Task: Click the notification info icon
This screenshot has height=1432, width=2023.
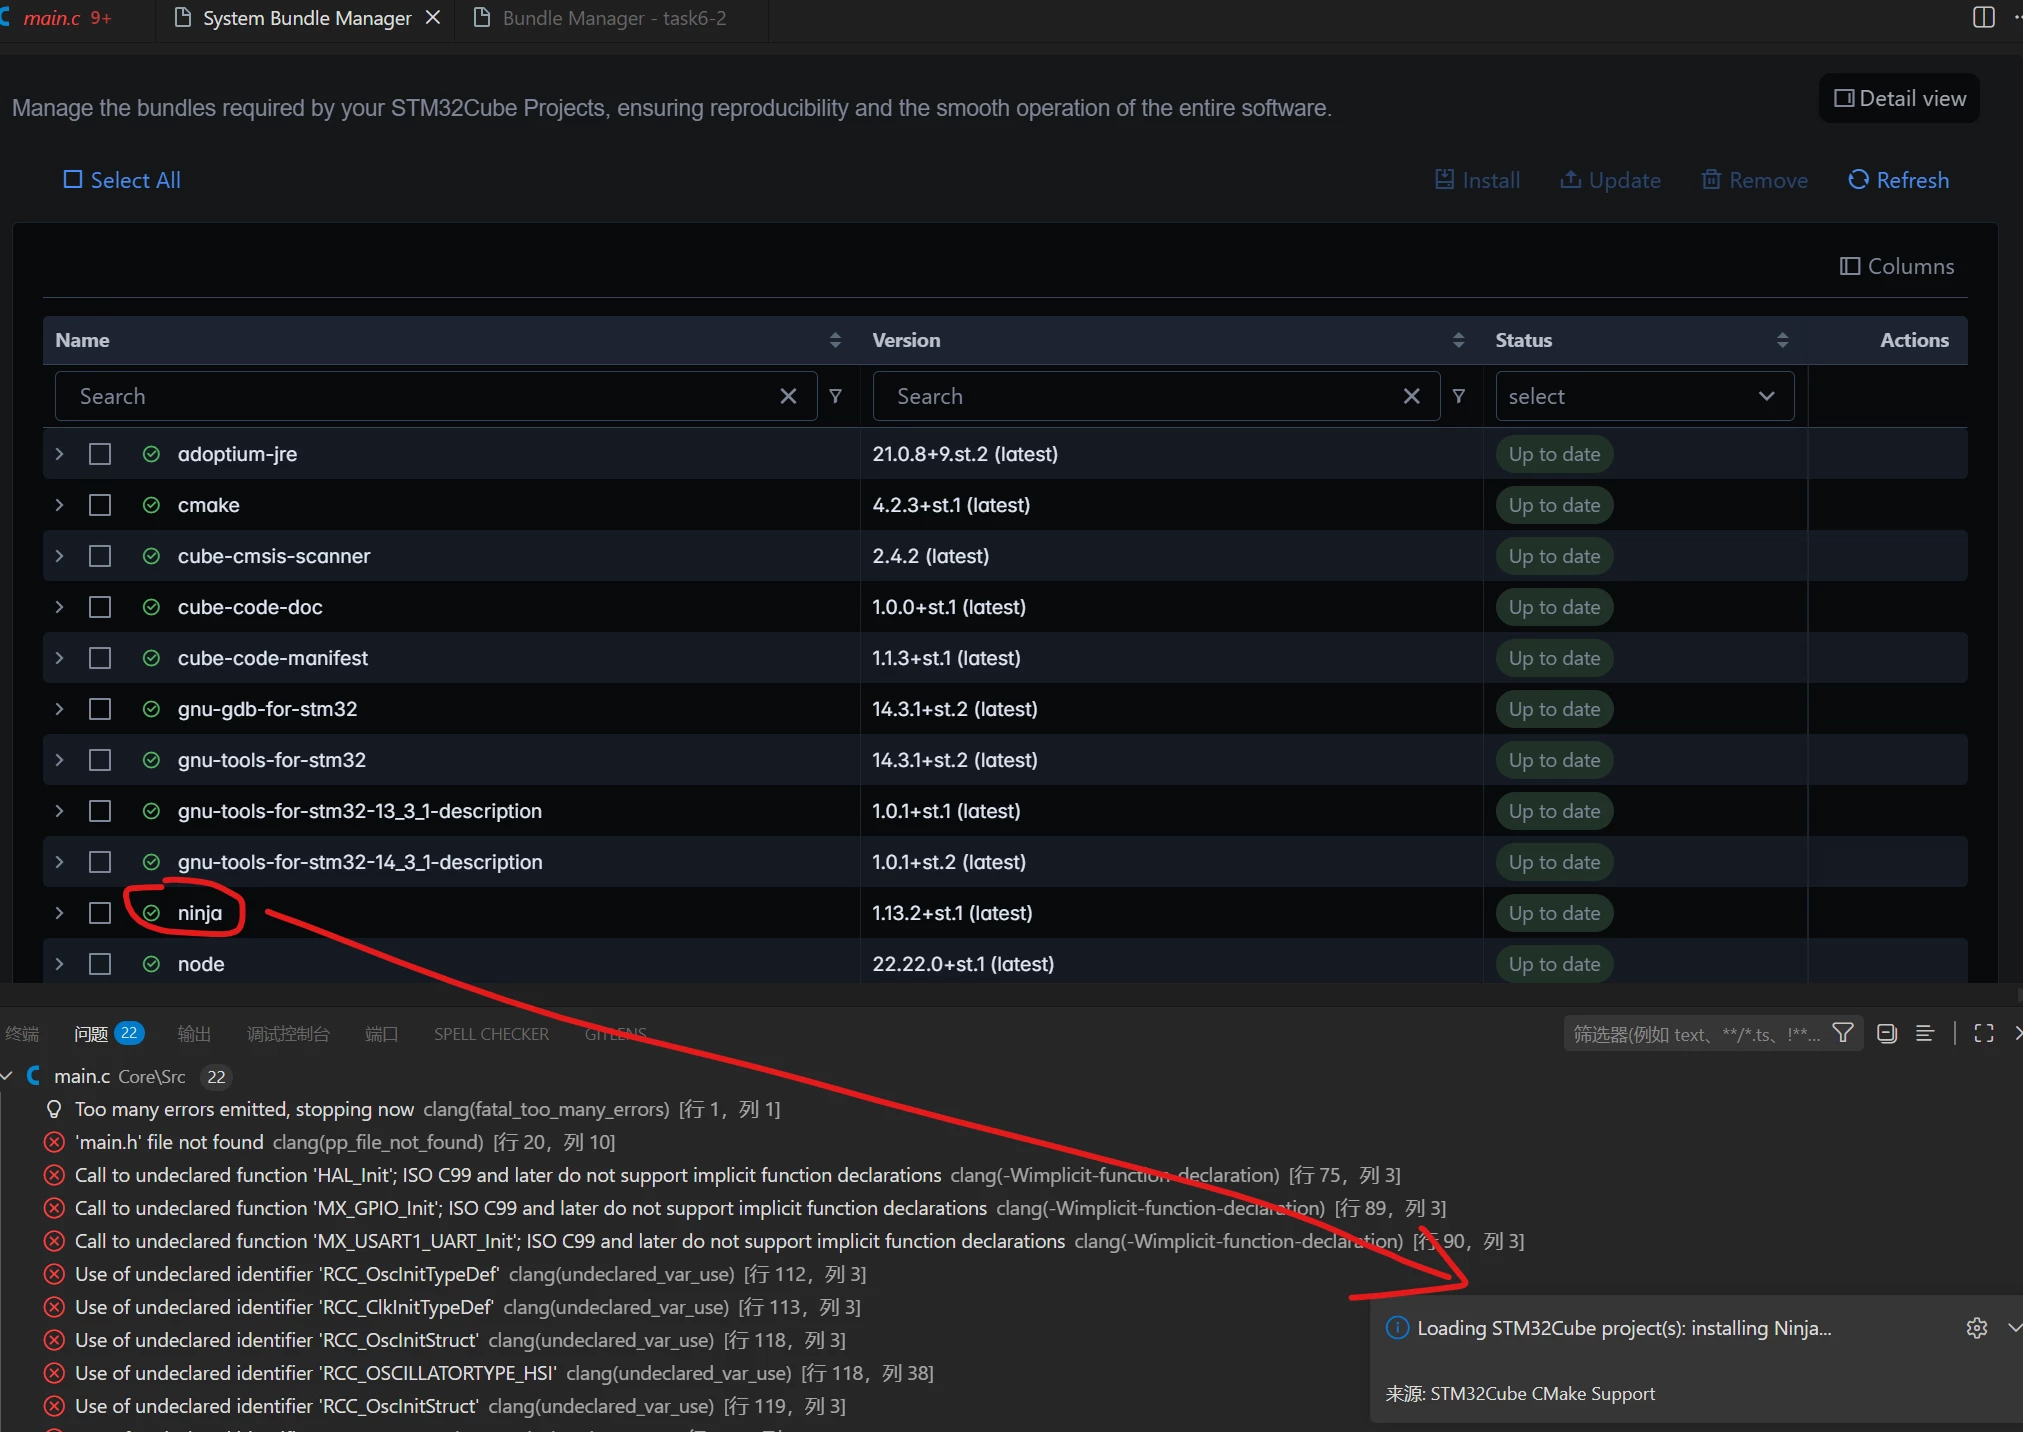Action: (x=1397, y=1328)
